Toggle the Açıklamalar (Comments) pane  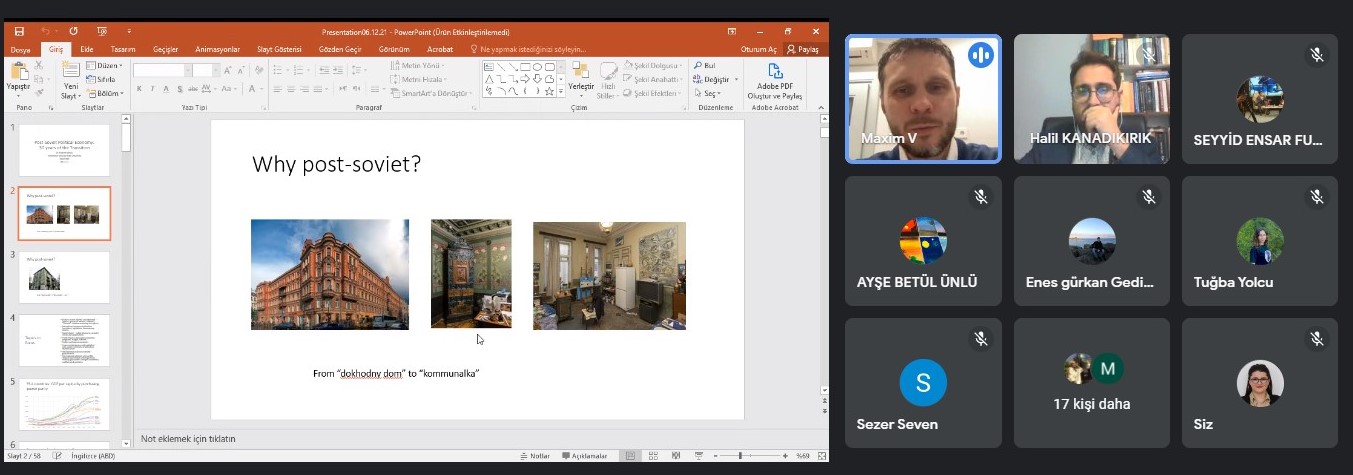(584, 456)
